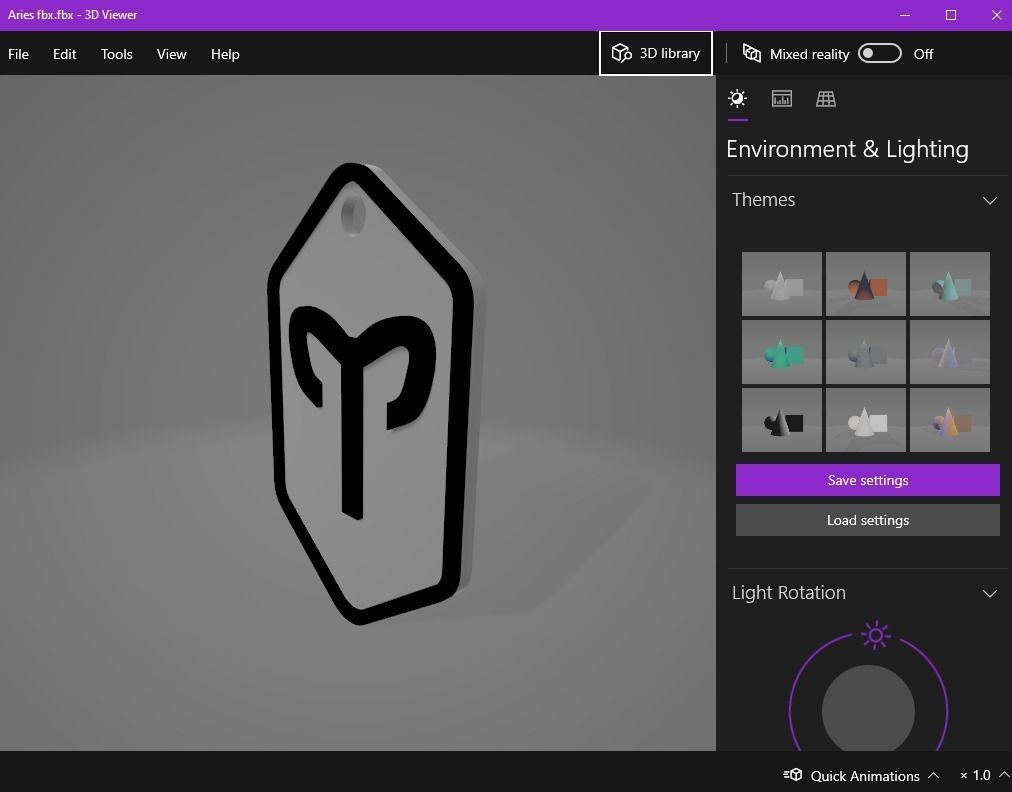Image resolution: width=1012 pixels, height=792 pixels.
Task: Click the sun handle on light rotation dial
Action: point(875,636)
